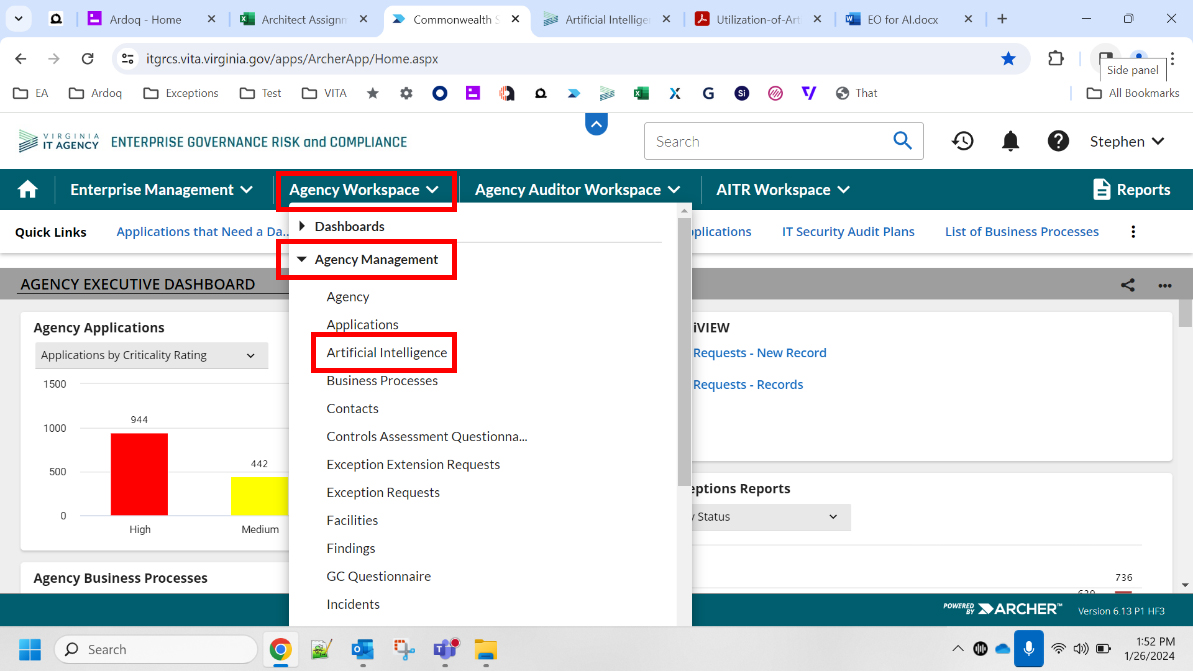This screenshot has height=671, width=1193.
Task: Open the VITA bookmarks folder
Action: click(324, 93)
